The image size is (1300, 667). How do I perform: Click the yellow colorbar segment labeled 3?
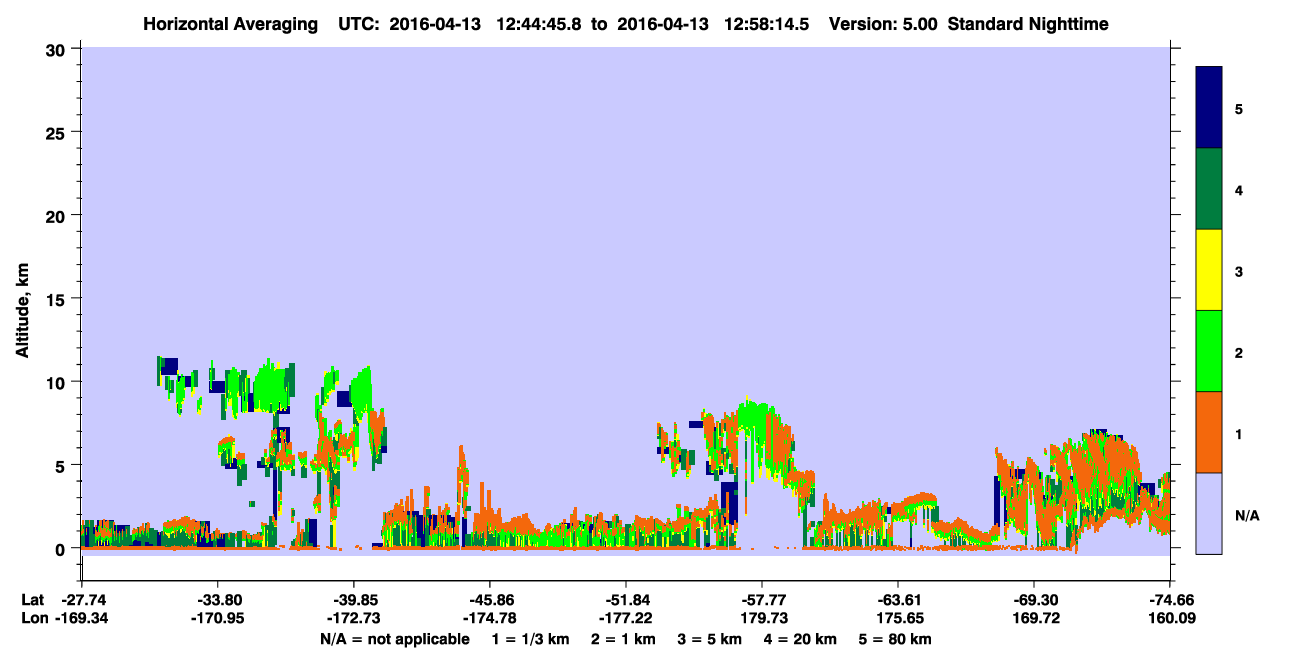pos(1209,270)
